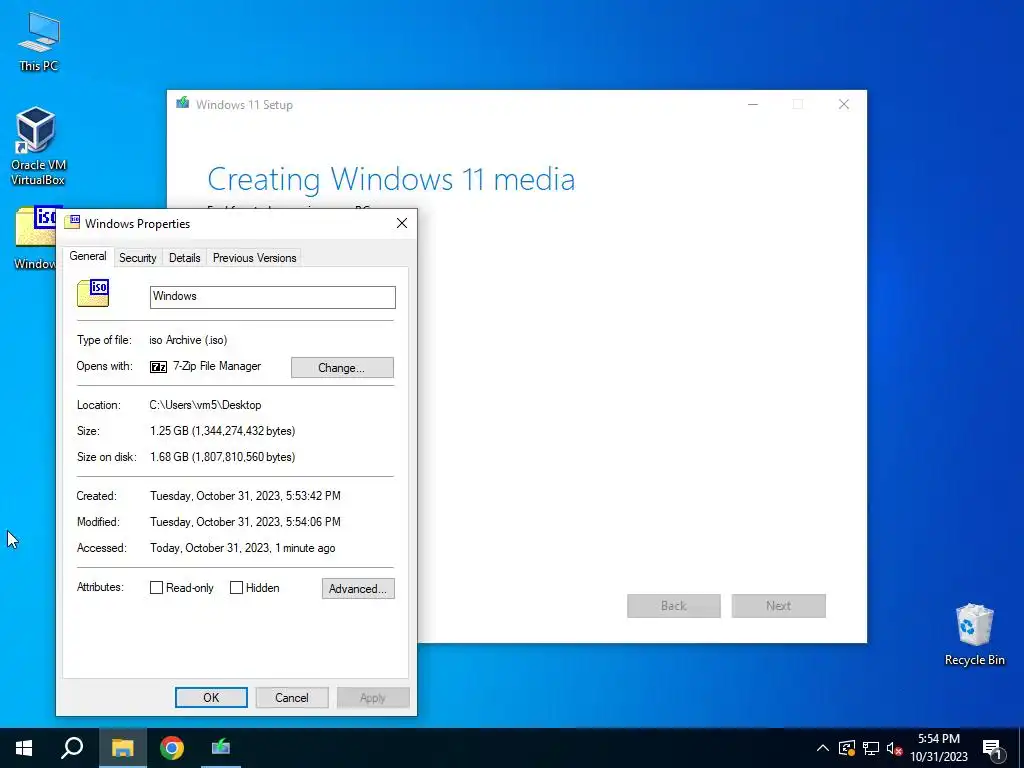Viewport: 1024px width, 768px height.
Task: Click the Apply button
Action: coord(373,697)
